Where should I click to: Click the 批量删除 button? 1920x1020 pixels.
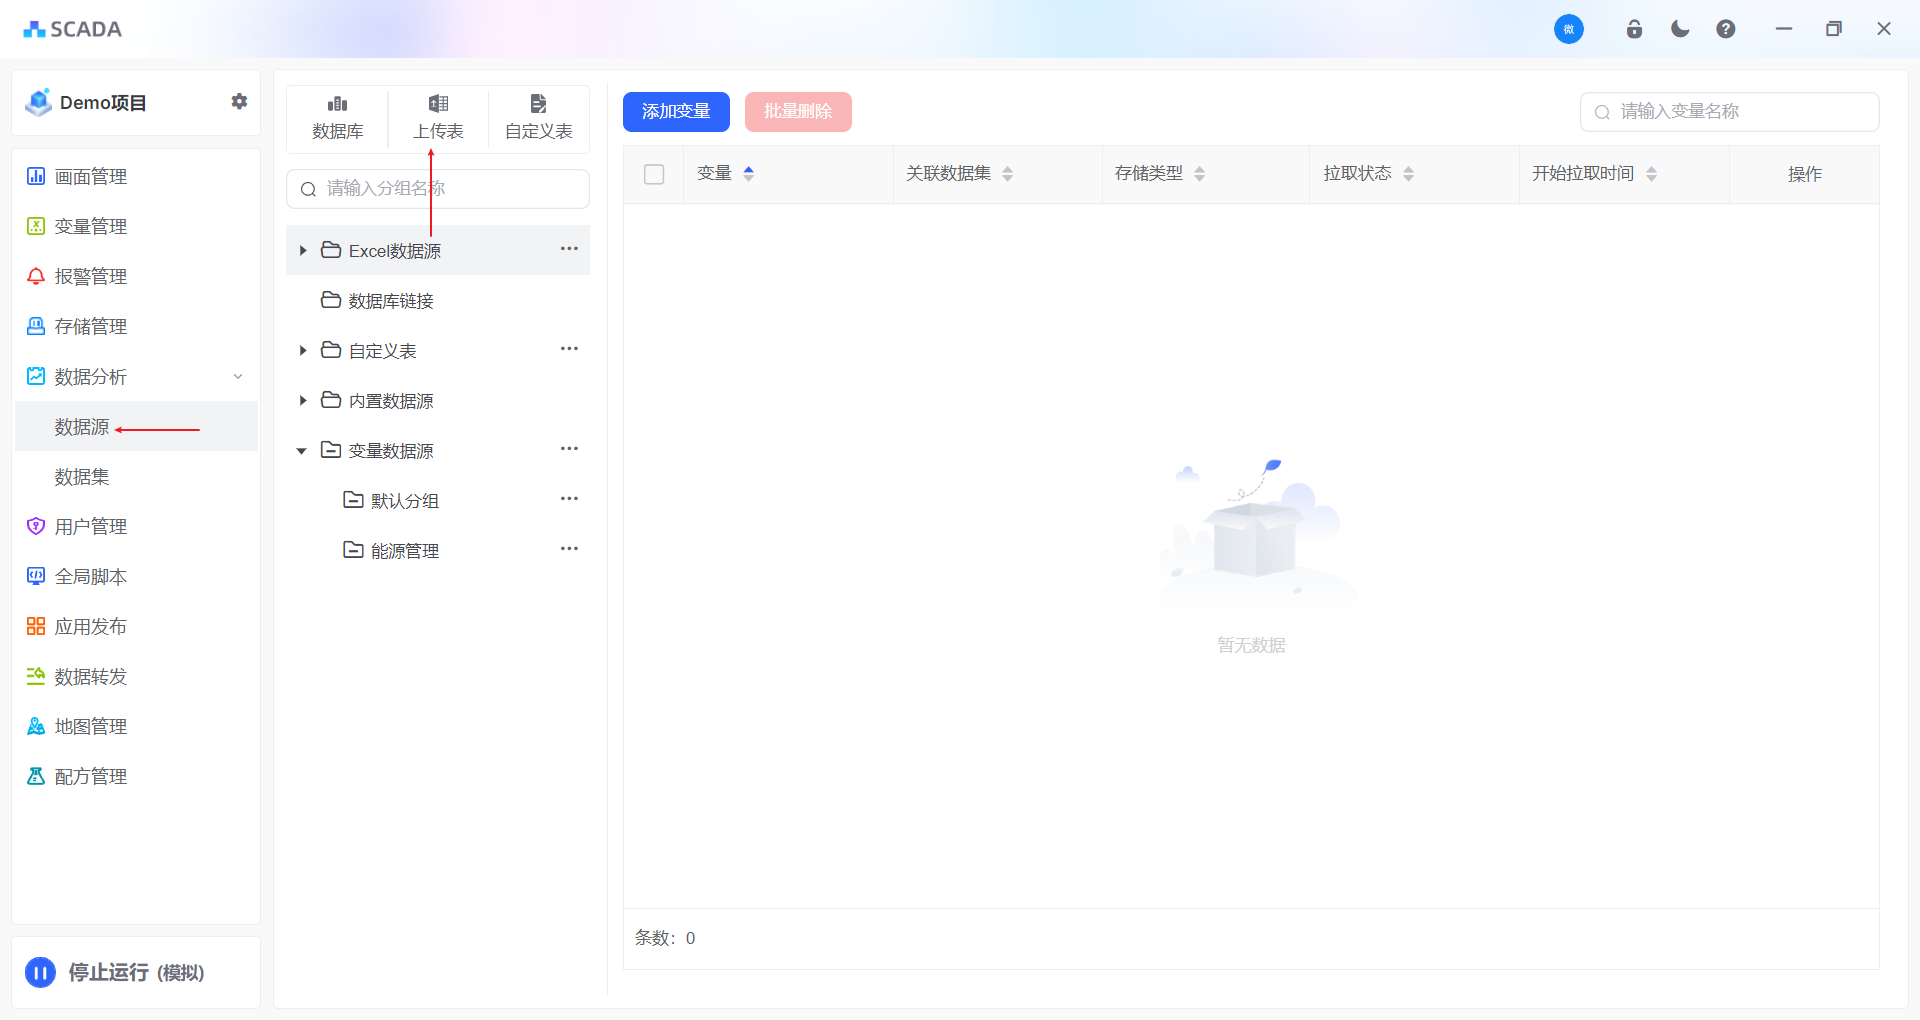point(798,112)
